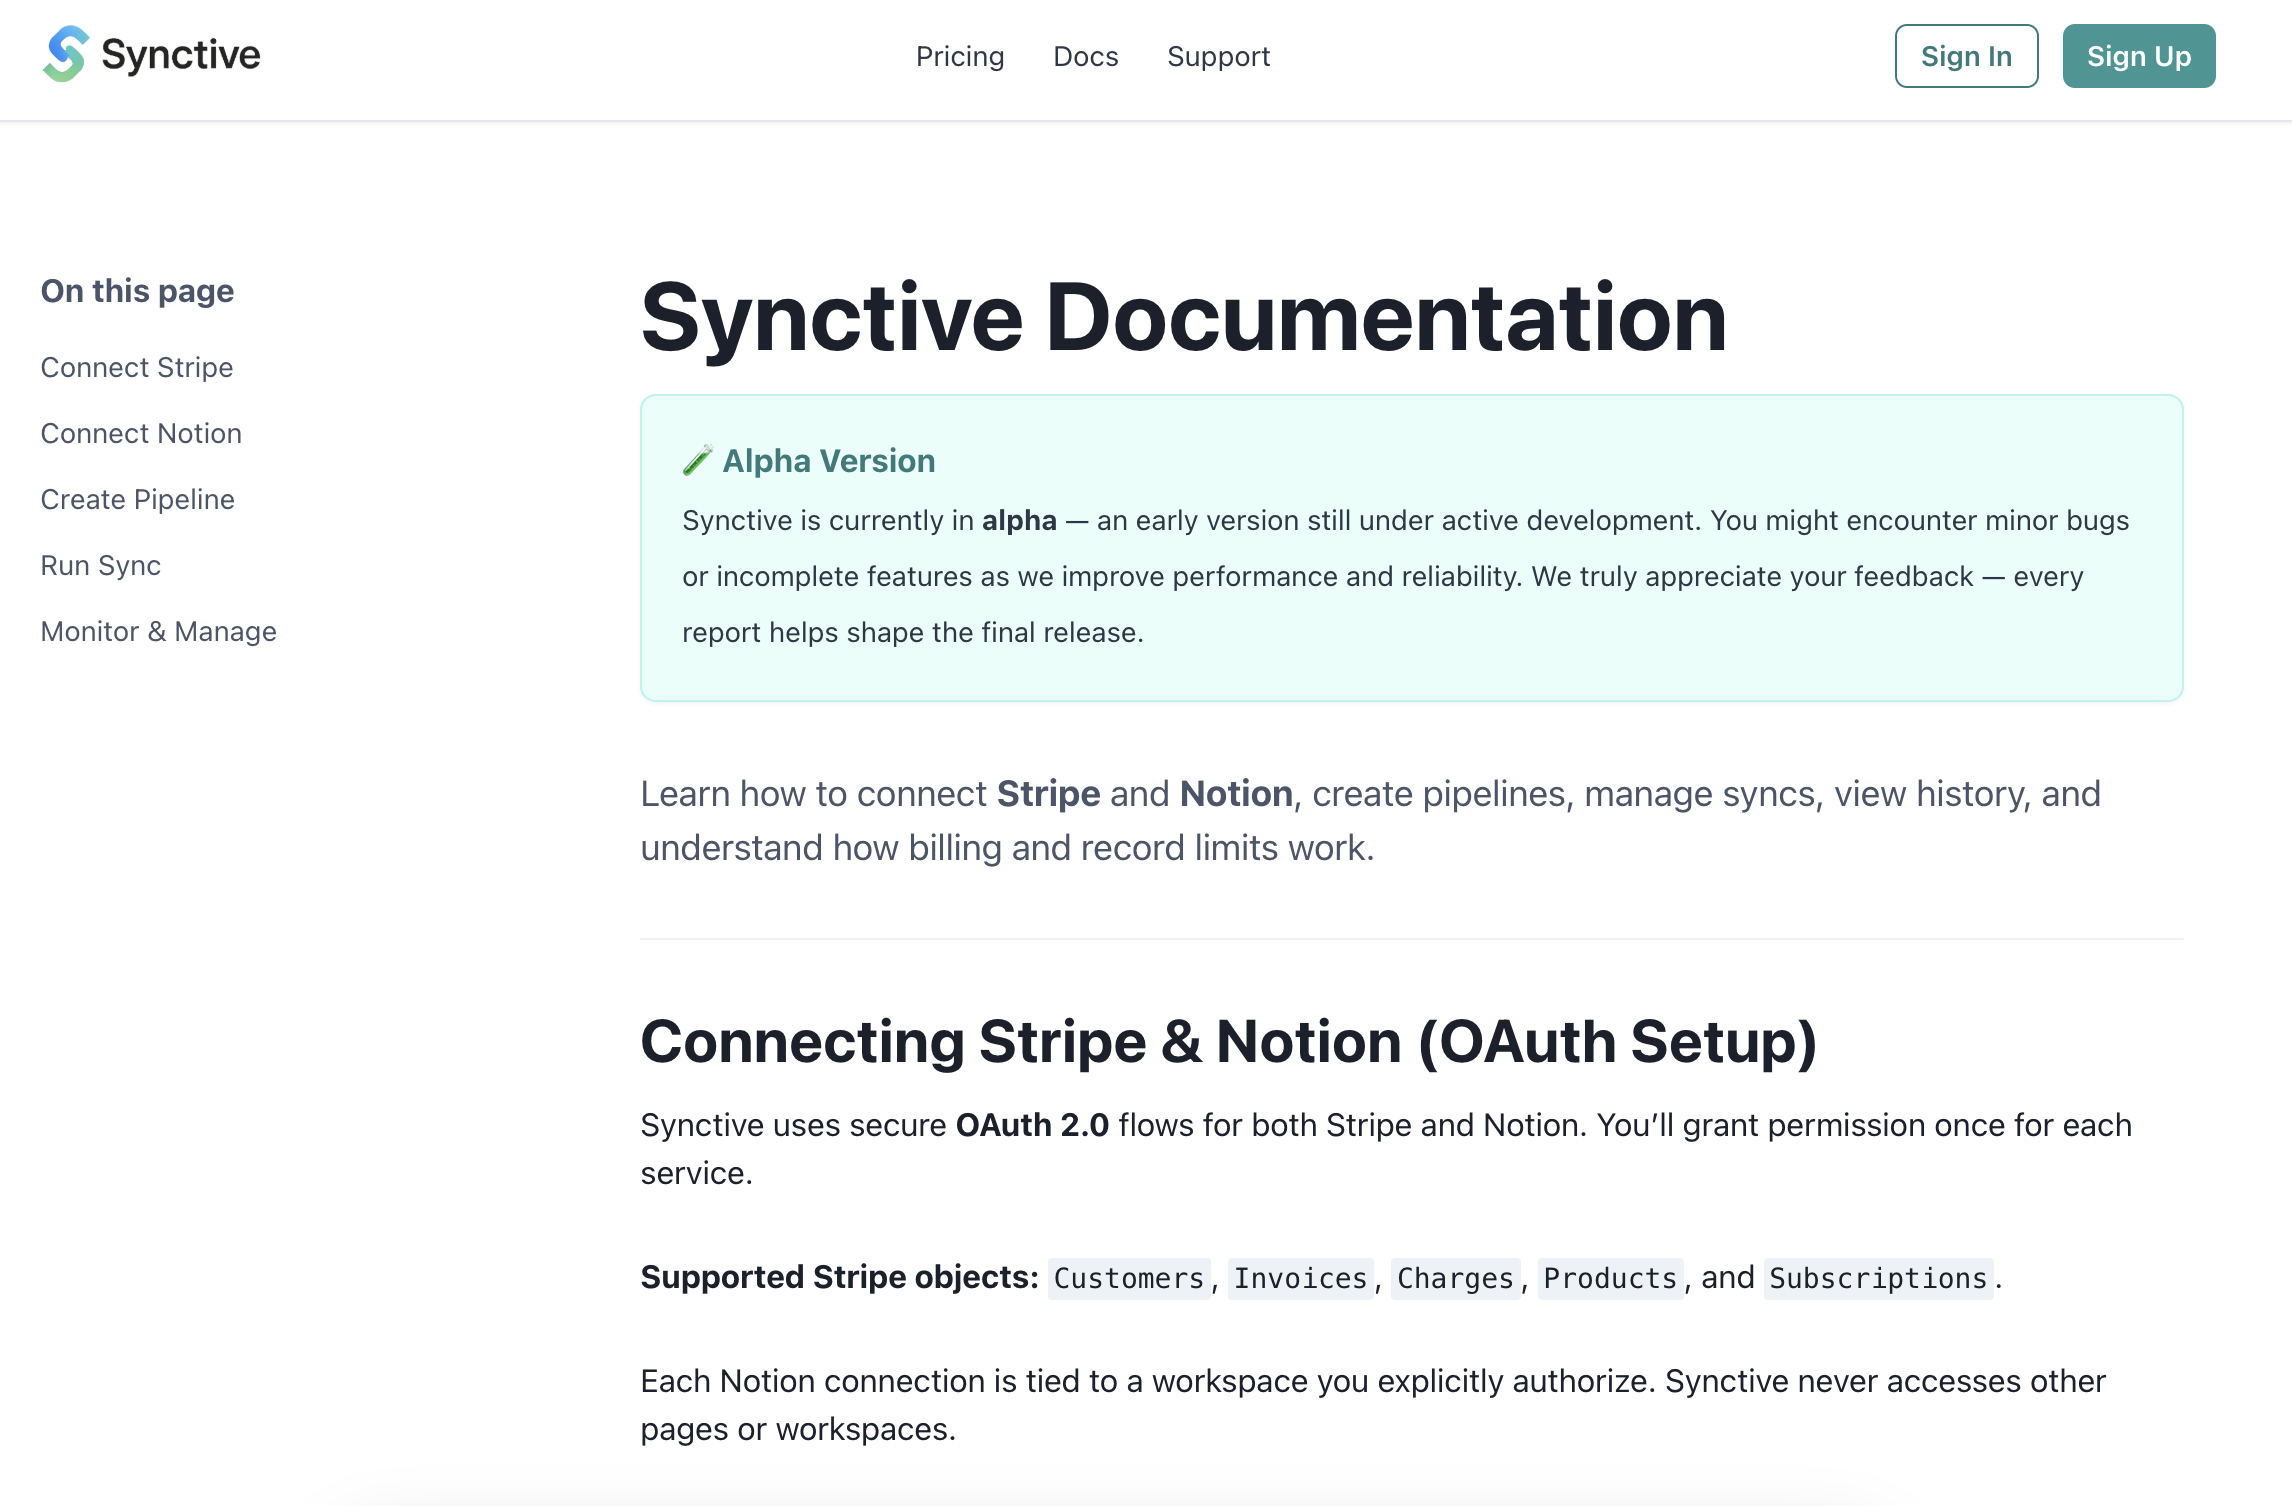Navigate to the Run Sync section

[100, 565]
